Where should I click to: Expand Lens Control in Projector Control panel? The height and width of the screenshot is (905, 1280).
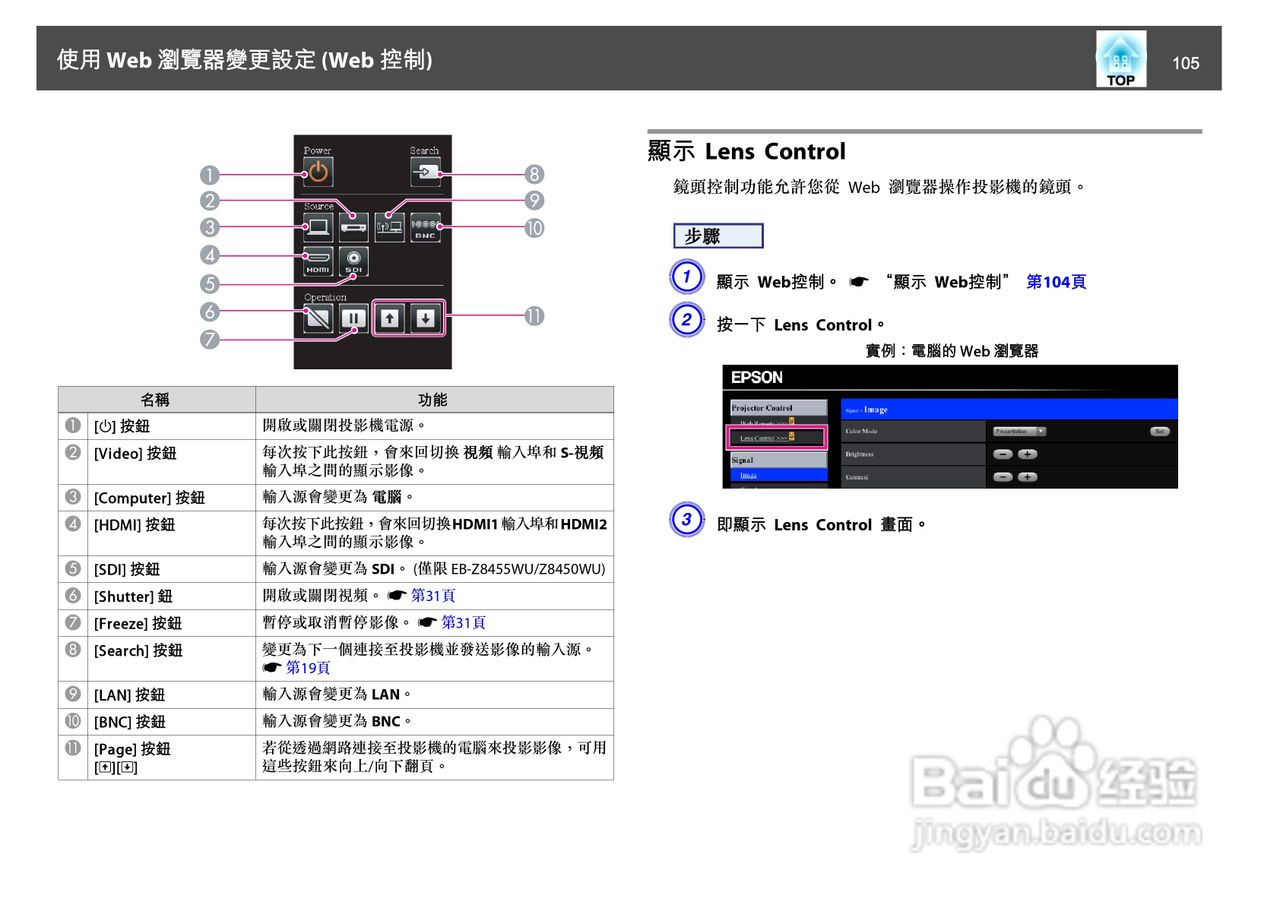[x=763, y=437]
